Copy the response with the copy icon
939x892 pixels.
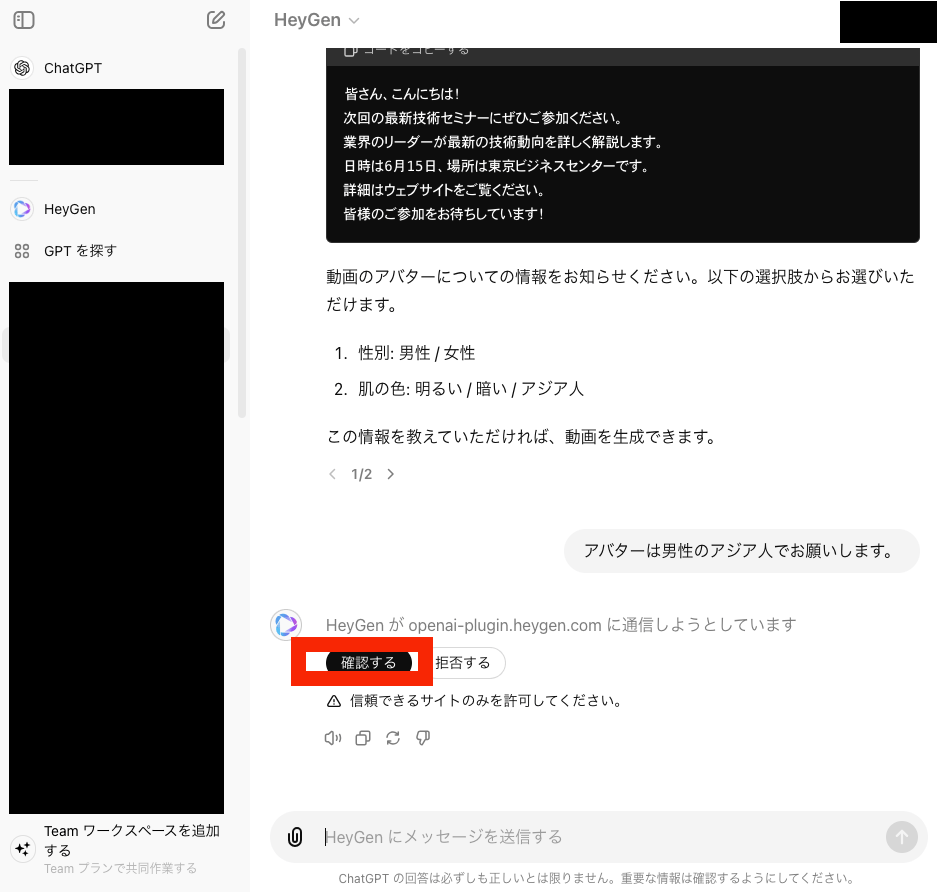363,738
